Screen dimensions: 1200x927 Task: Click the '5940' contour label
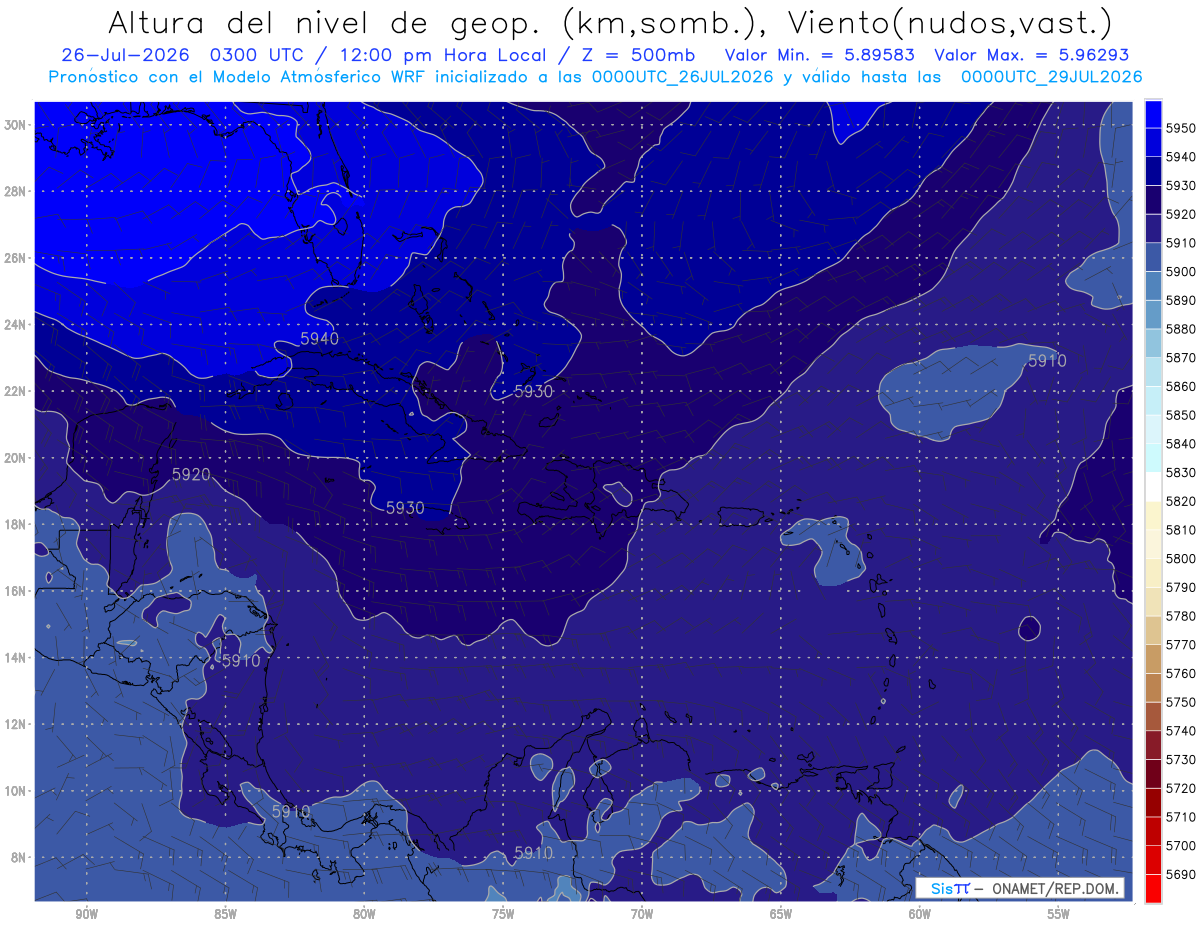point(320,339)
